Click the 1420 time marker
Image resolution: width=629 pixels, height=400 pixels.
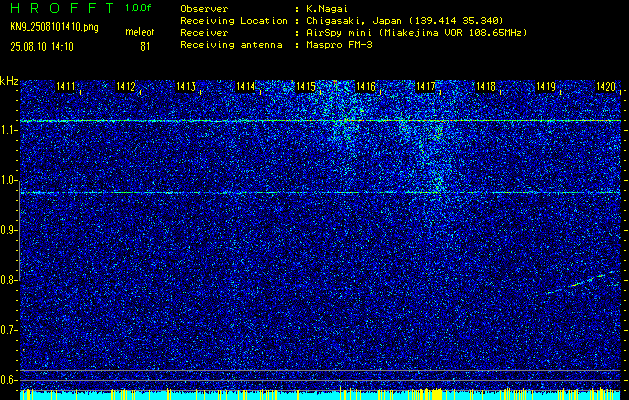pos(606,86)
